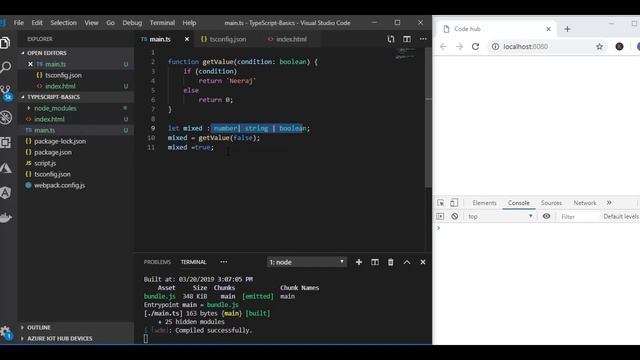Split the editor to the right
Screen dimensions: 640x360
pyautogui.click(x=407, y=39)
